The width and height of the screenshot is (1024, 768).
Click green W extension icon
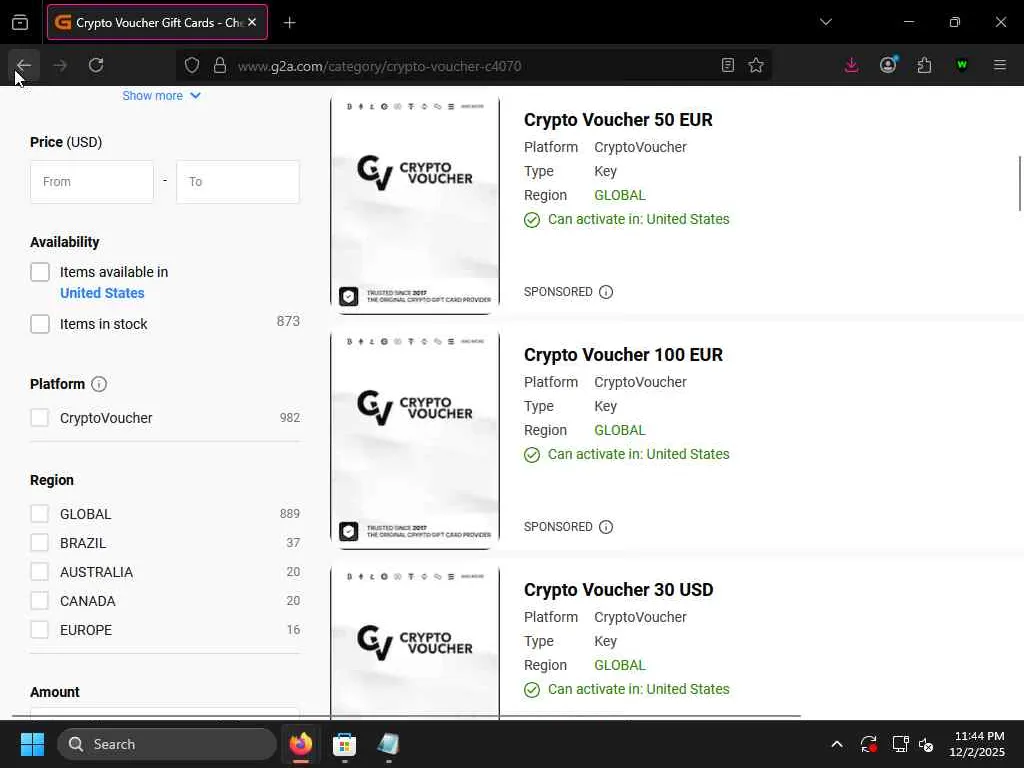[x=961, y=65]
